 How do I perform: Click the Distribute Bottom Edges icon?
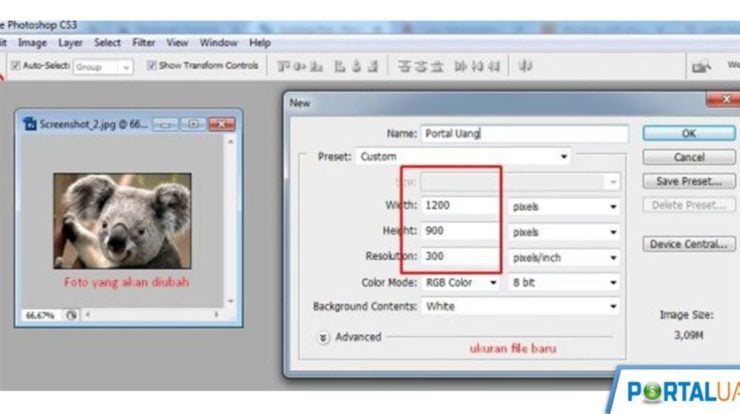pos(437,67)
